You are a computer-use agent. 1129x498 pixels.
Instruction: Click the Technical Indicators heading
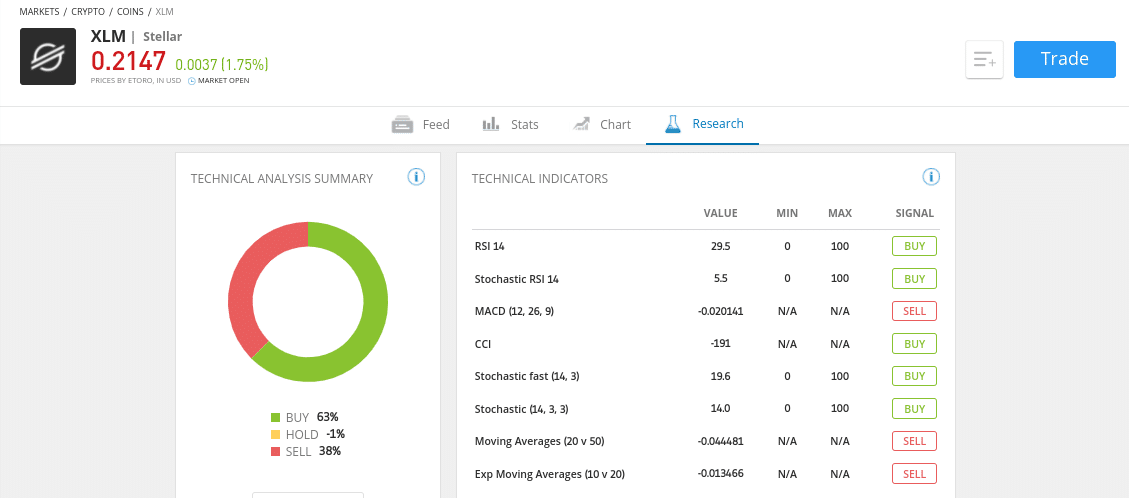point(540,178)
